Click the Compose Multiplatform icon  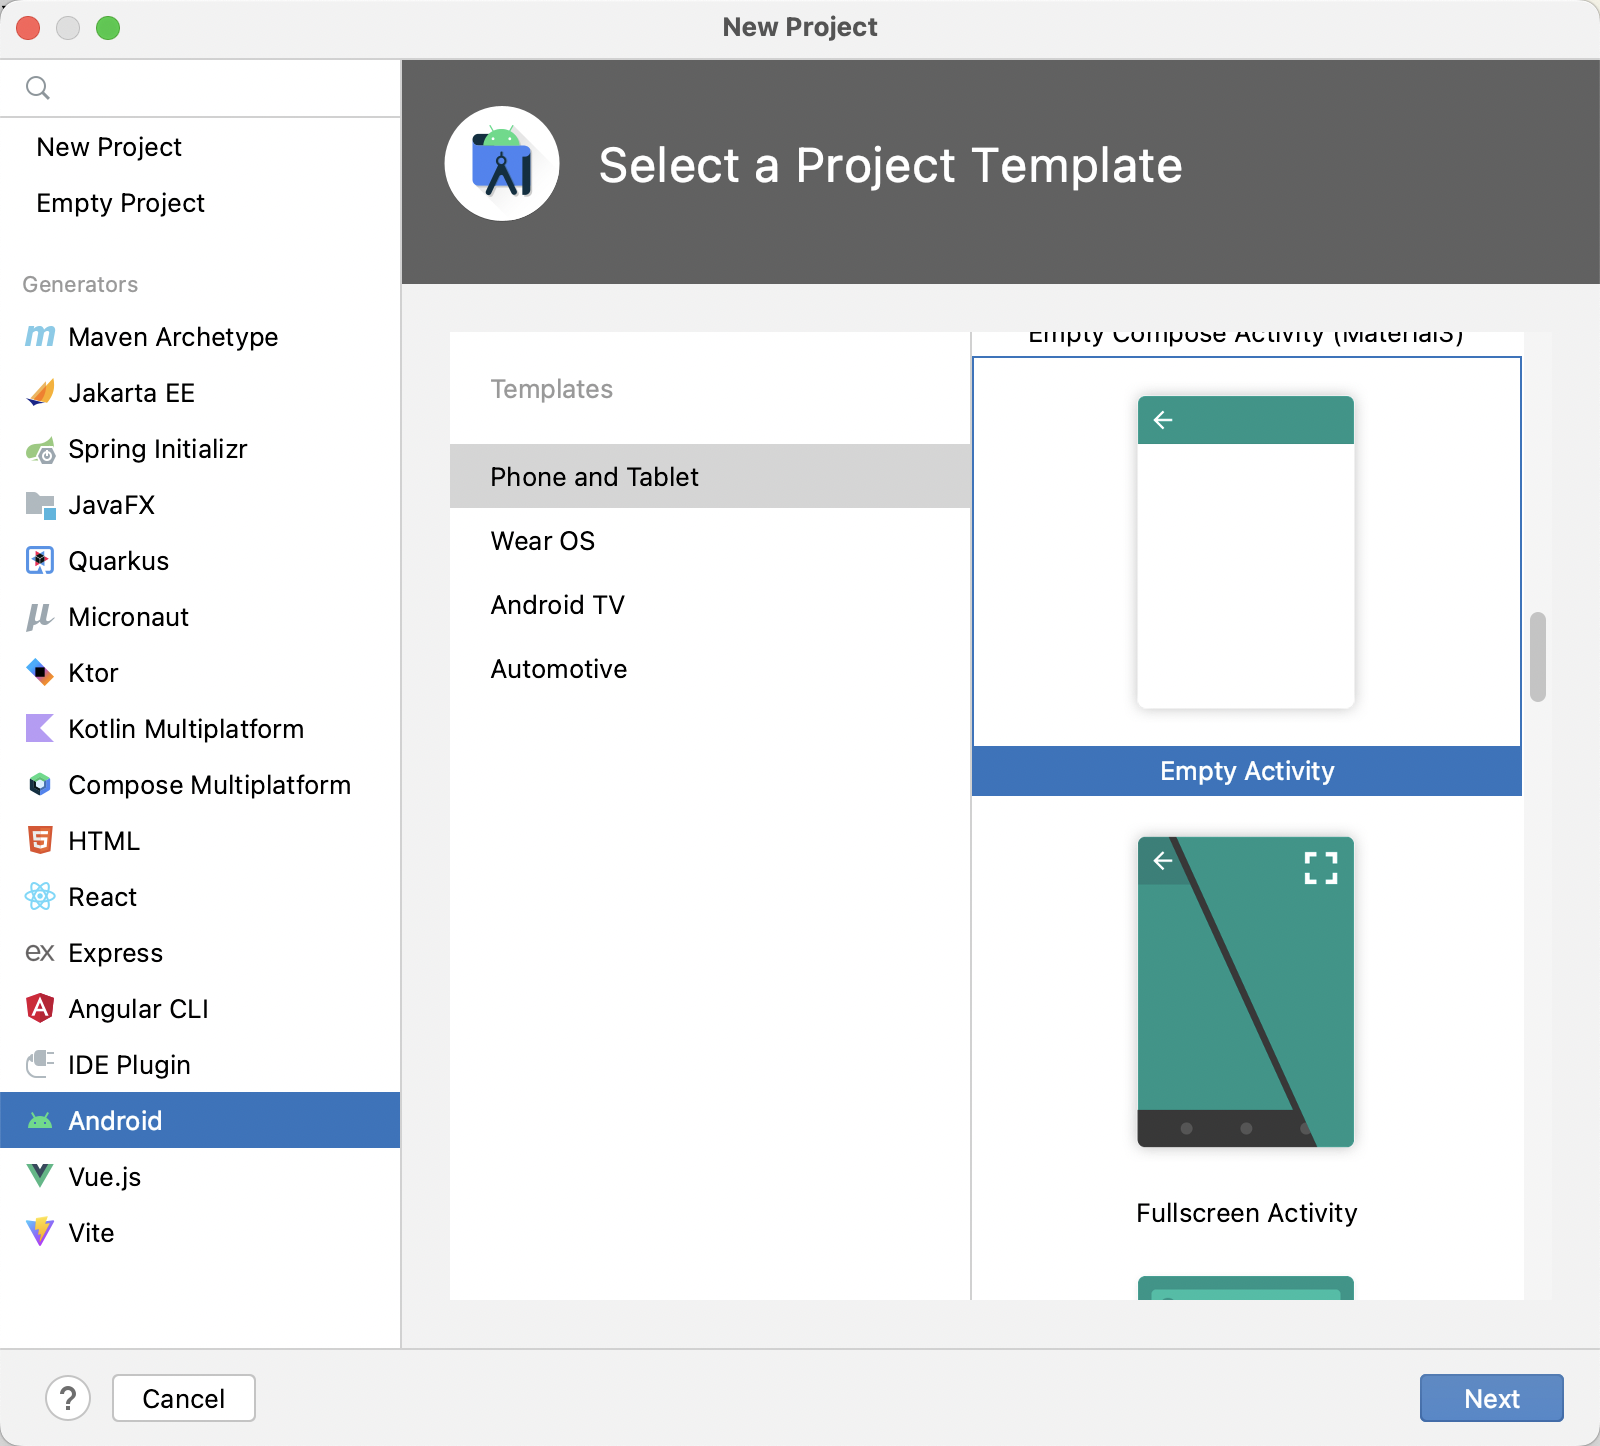click(40, 785)
